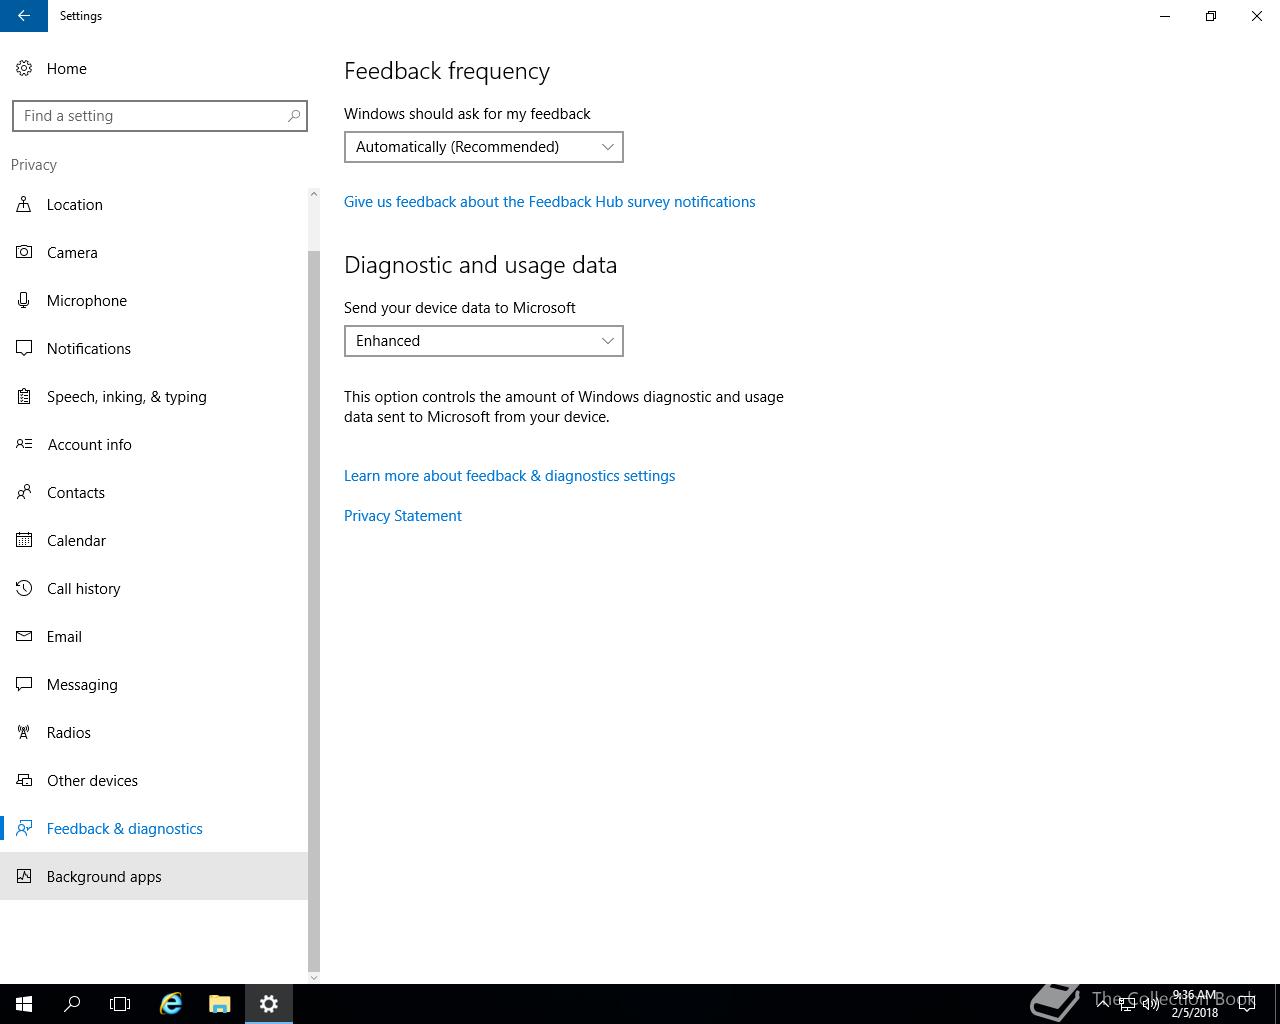Screen dimensions: 1280x1024
Task: Open Email privacy page
Action: [154, 636]
